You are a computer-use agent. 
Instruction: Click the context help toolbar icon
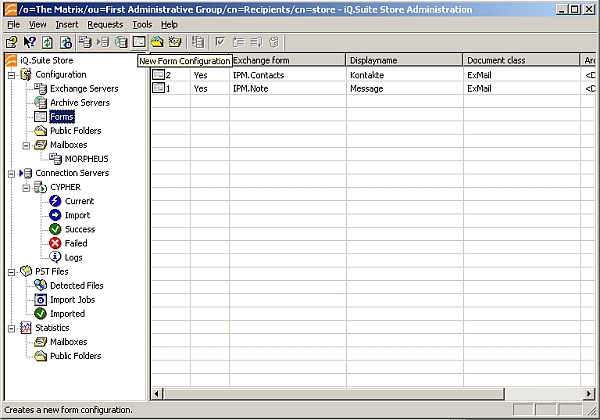[x=29, y=42]
